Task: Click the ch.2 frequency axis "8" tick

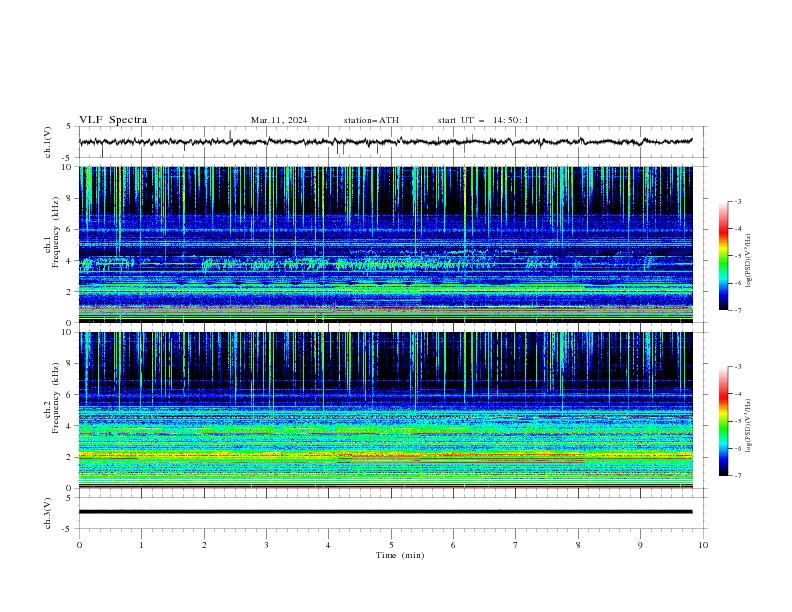Action: tap(70, 364)
